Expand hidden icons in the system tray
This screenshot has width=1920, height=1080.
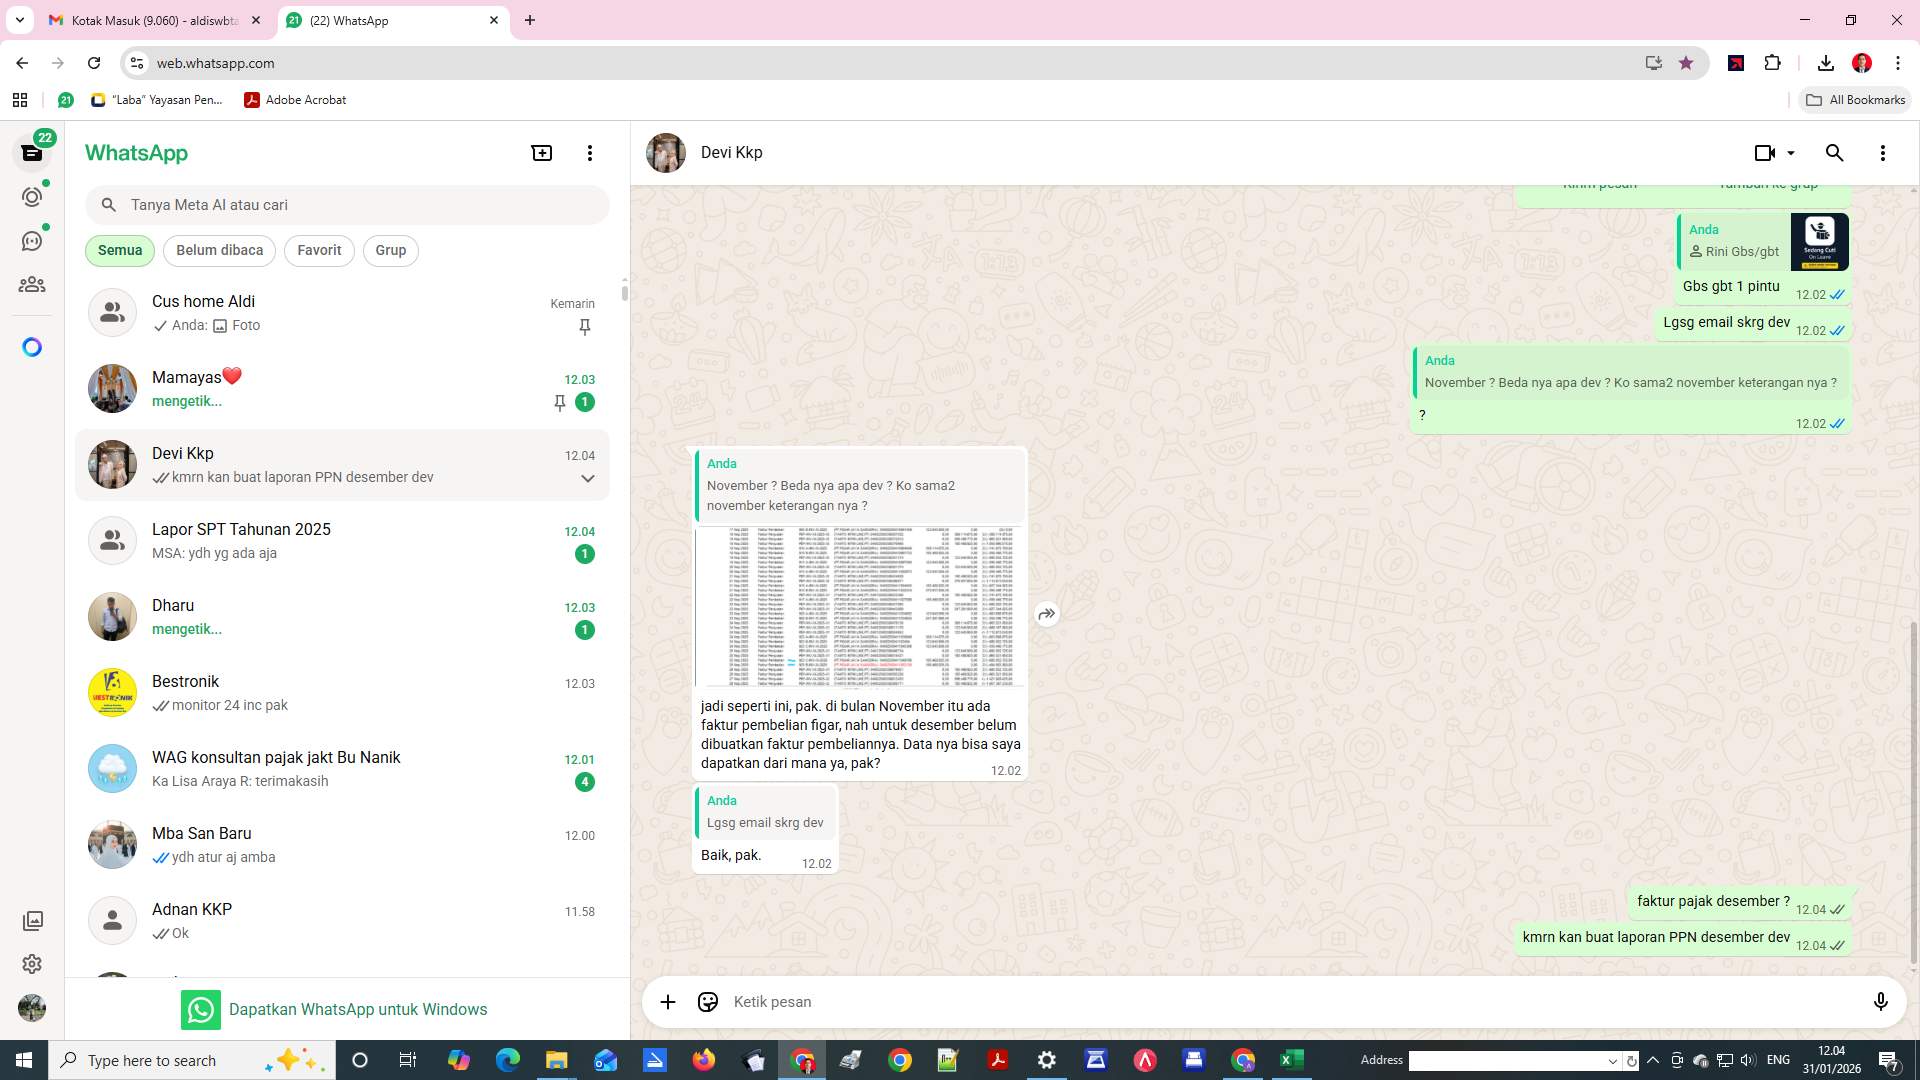[1652, 1060]
